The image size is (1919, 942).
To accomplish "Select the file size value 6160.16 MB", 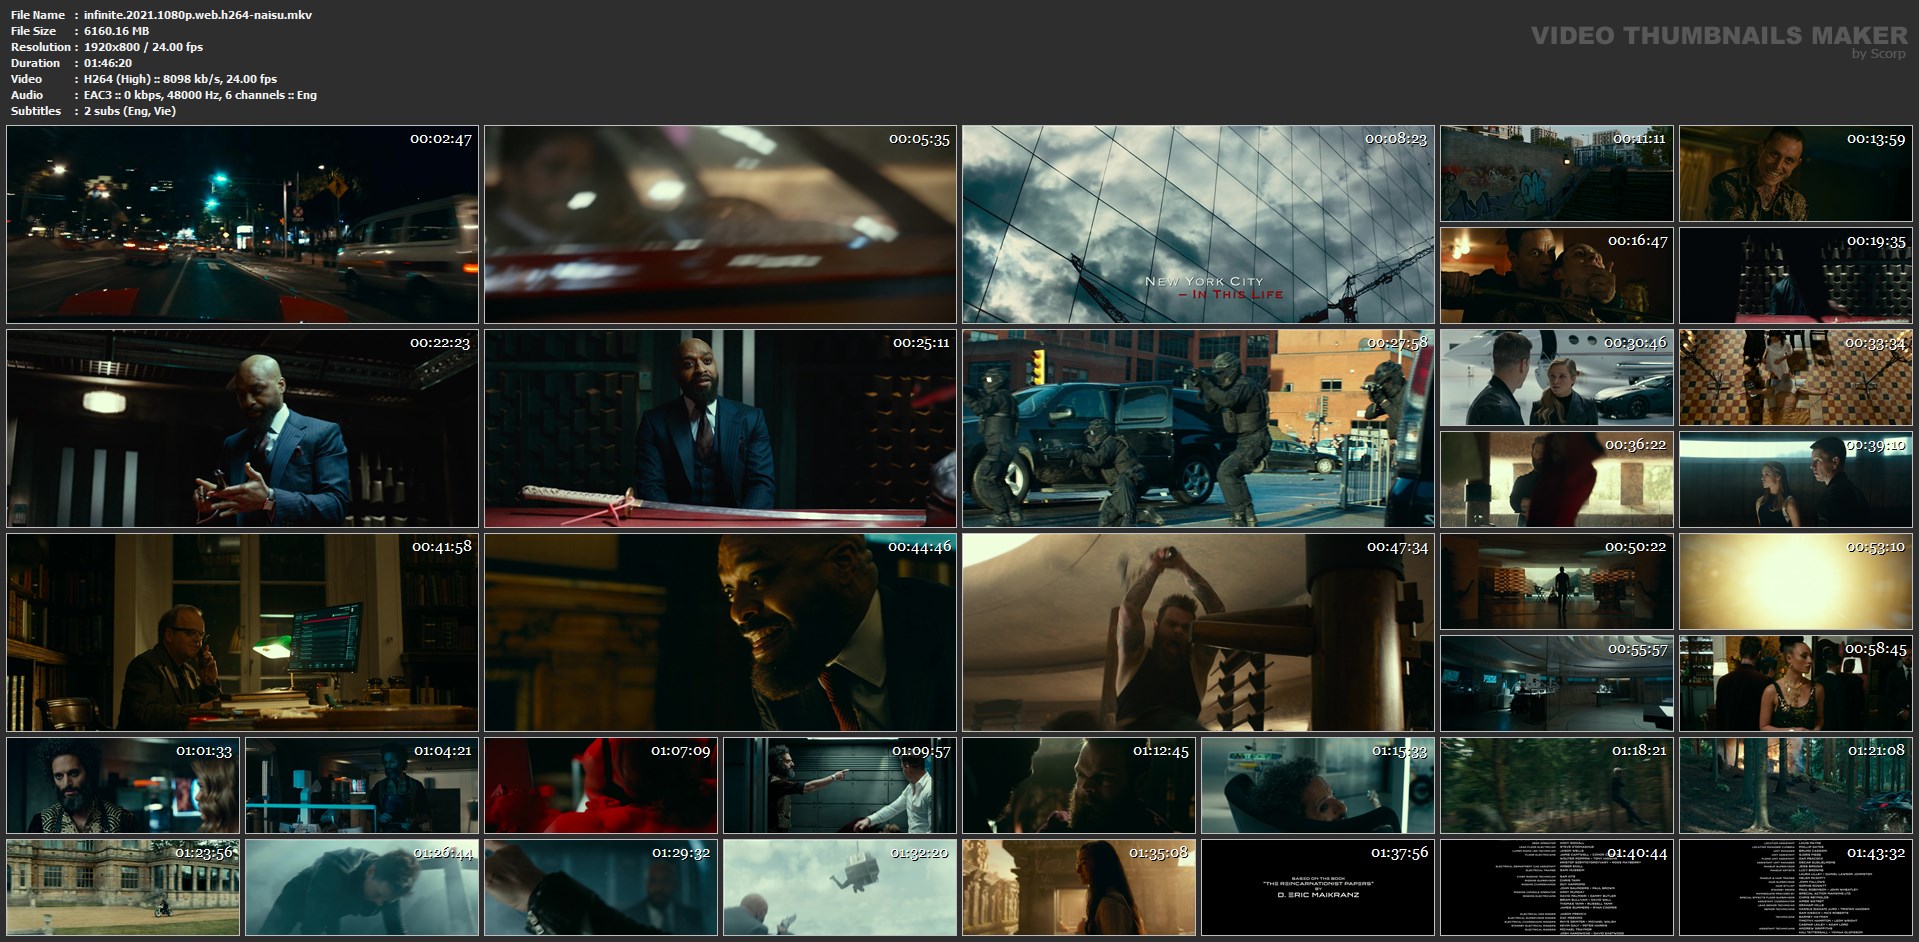I will (x=117, y=31).
